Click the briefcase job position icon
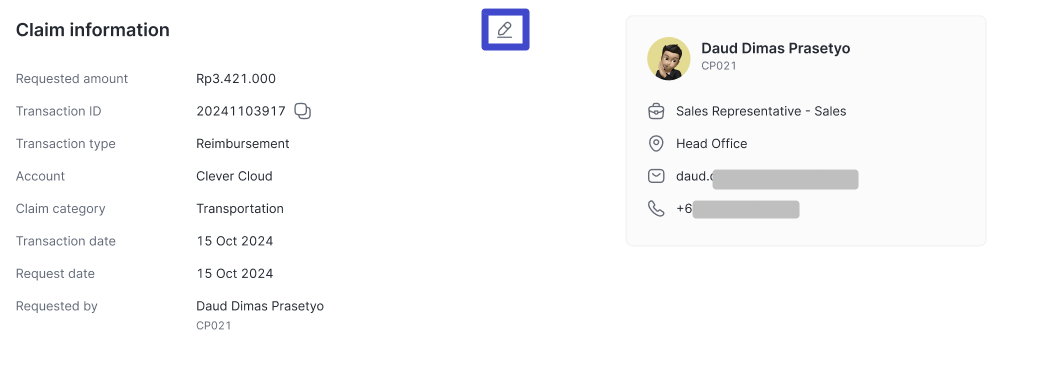 (x=656, y=112)
